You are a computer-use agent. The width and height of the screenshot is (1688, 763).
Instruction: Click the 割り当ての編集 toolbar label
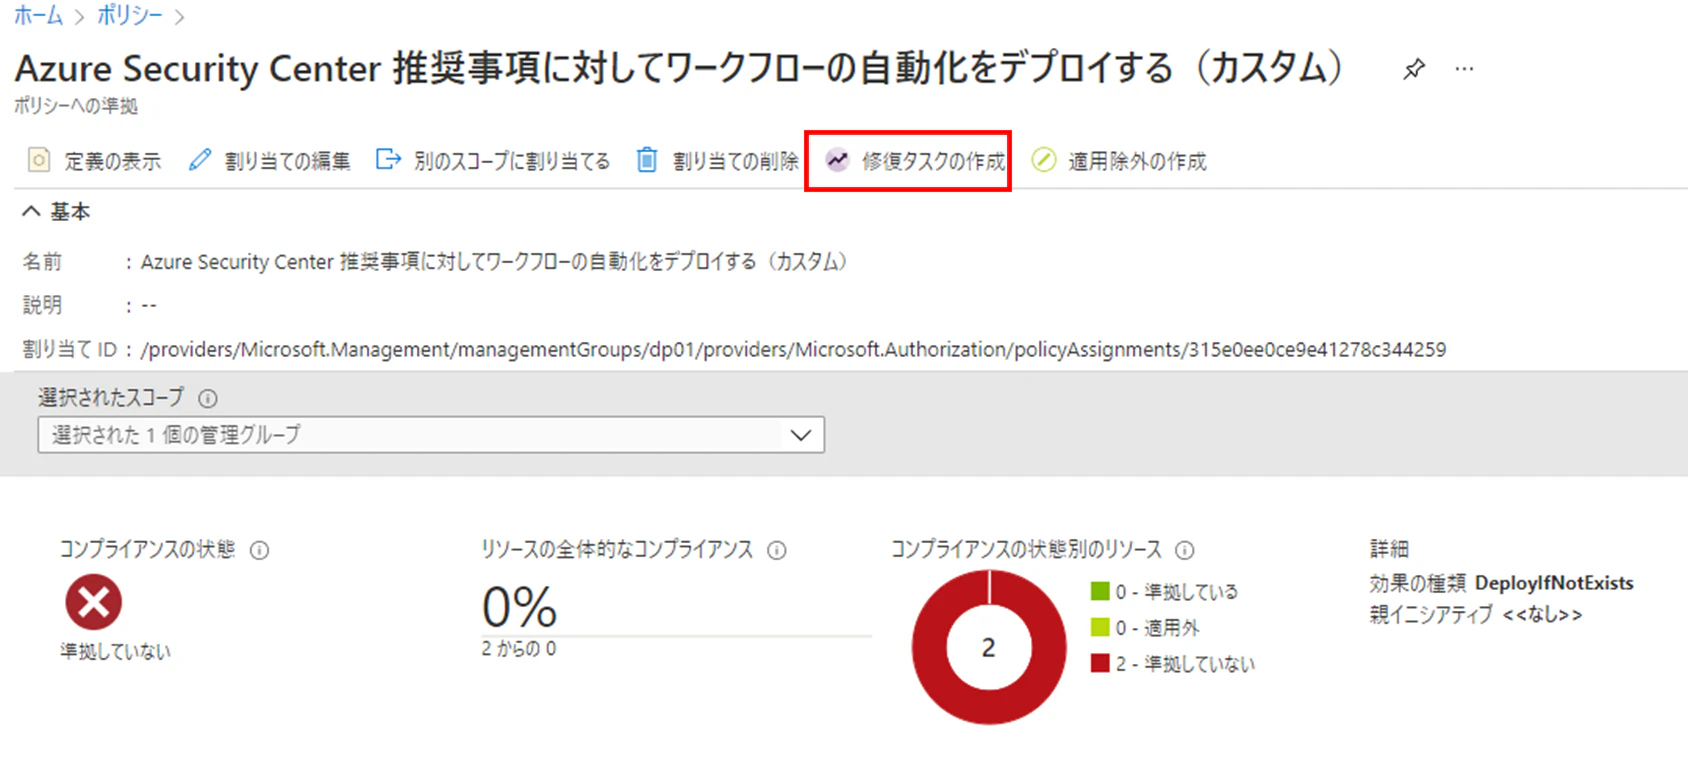pyautogui.click(x=287, y=161)
